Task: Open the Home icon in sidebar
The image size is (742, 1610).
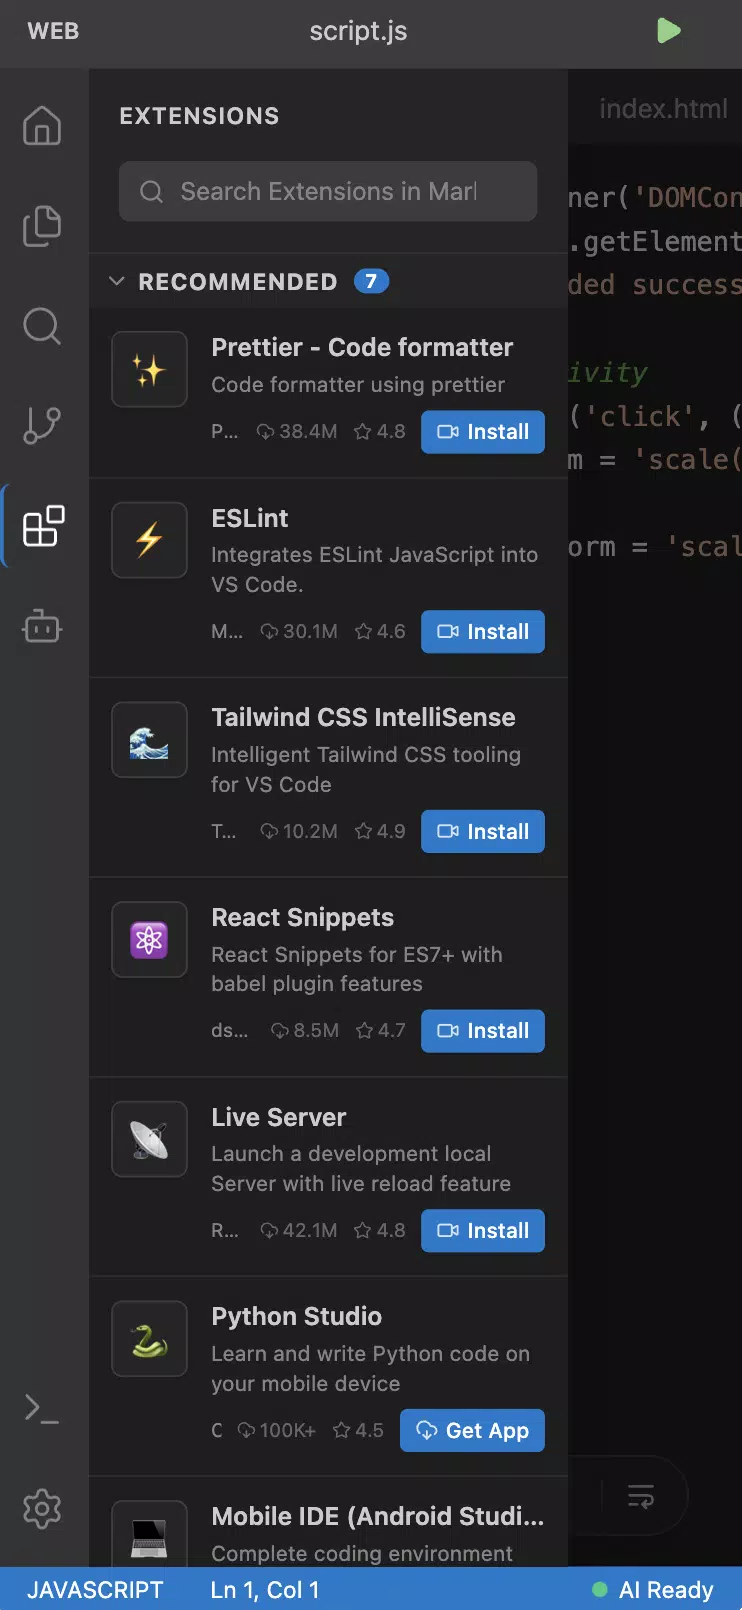Action: pos(42,126)
